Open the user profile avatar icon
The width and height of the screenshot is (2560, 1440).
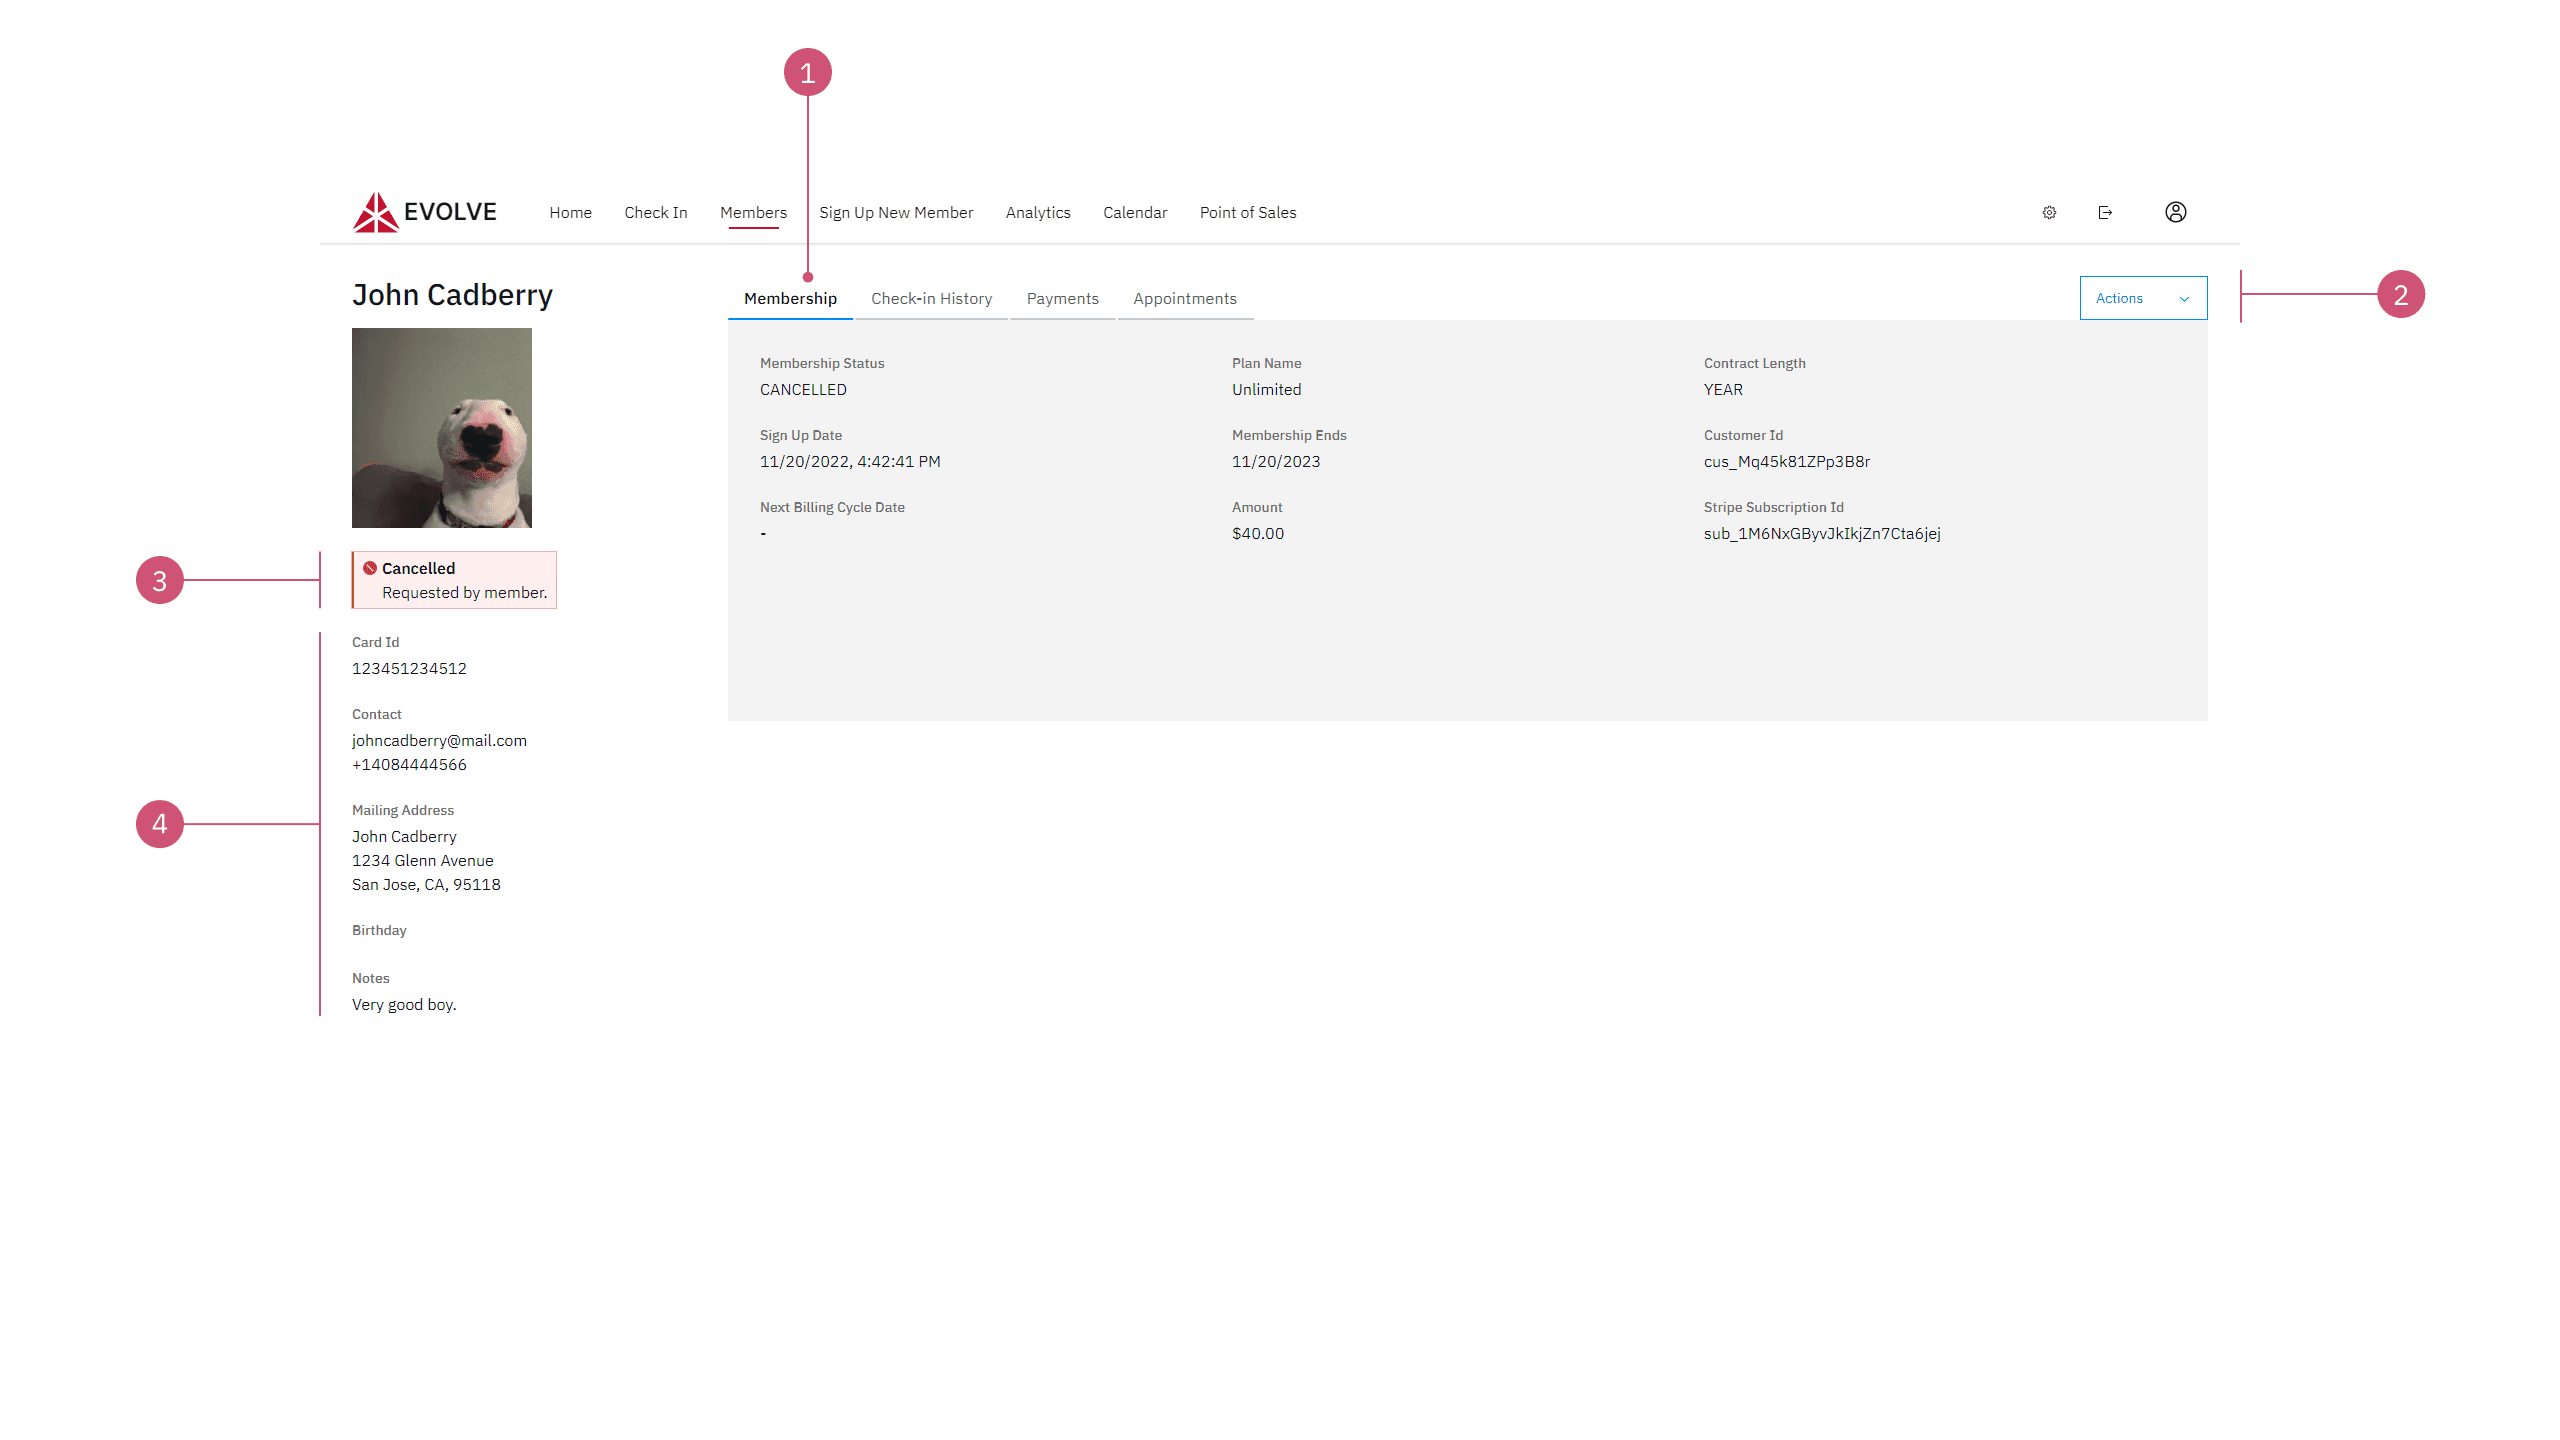[2175, 212]
